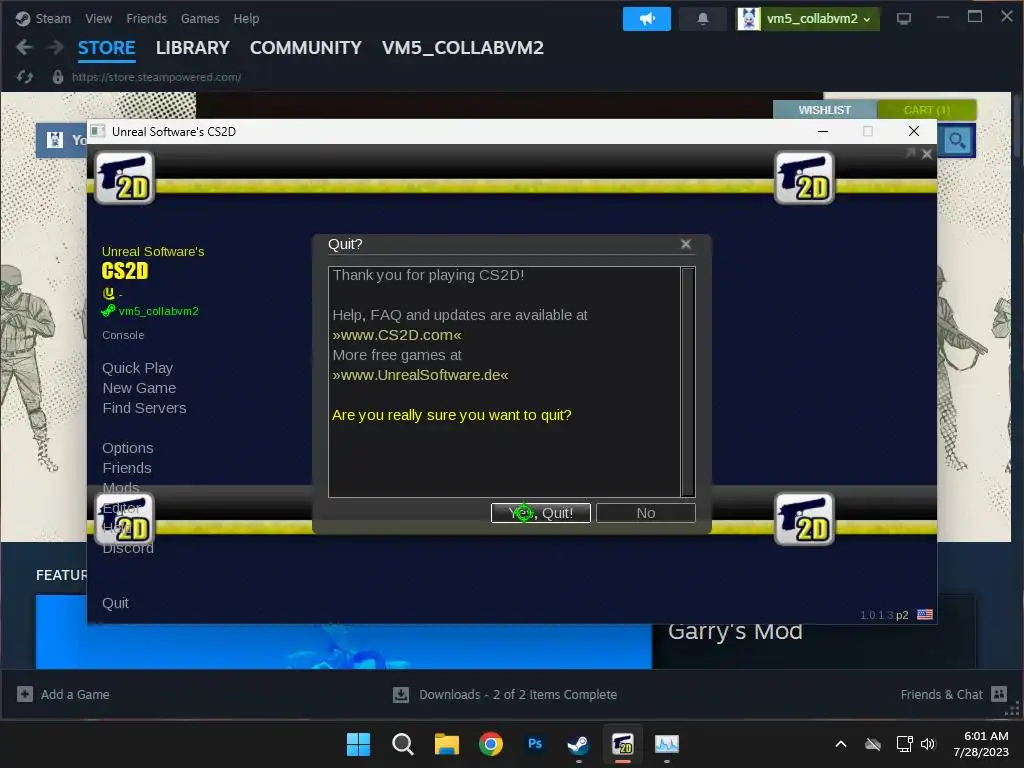1024x768 pixels.
Task: Open Photoshop from the taskbar
Action: [x=535, y=744]
